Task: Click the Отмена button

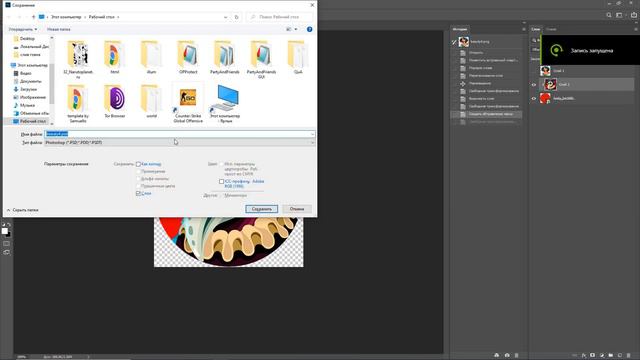Action: pos(297,209)
